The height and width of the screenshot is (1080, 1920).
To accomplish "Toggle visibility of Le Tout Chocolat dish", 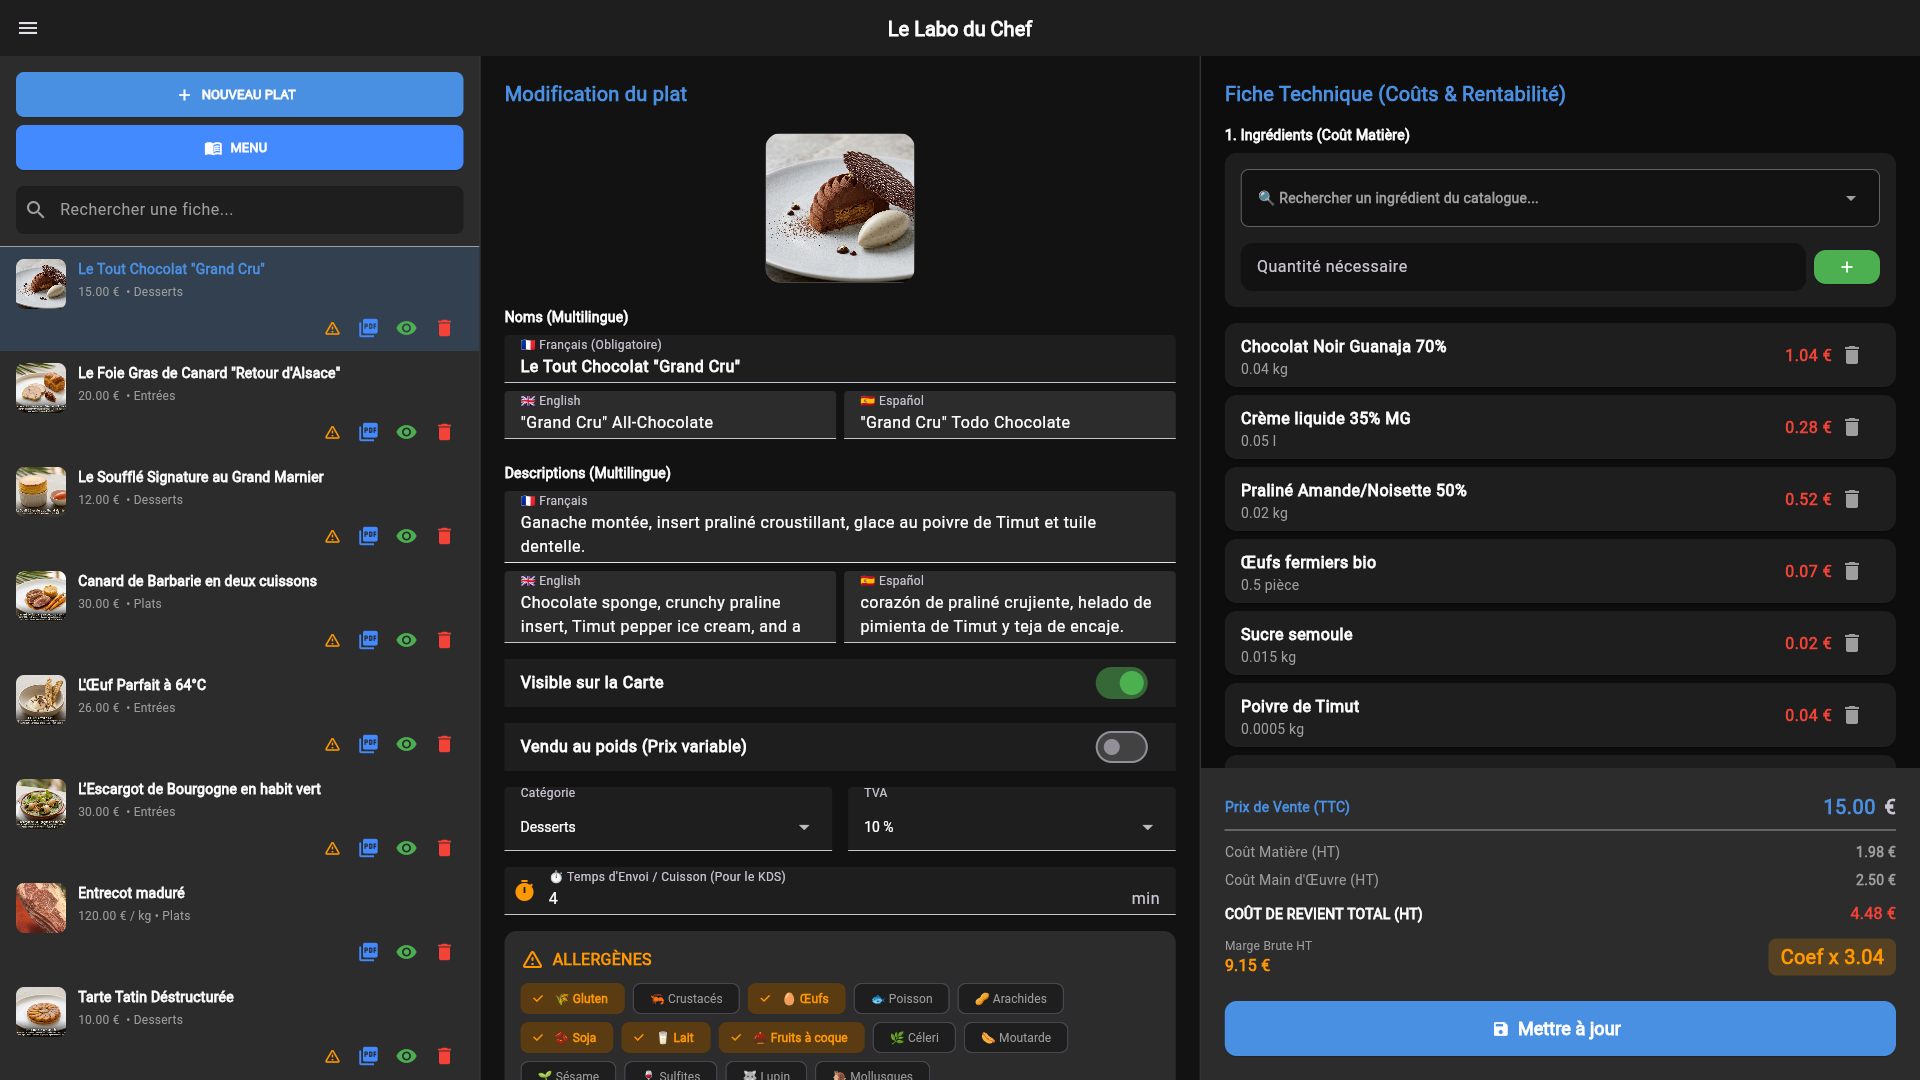I will click(x=406, y=328).
